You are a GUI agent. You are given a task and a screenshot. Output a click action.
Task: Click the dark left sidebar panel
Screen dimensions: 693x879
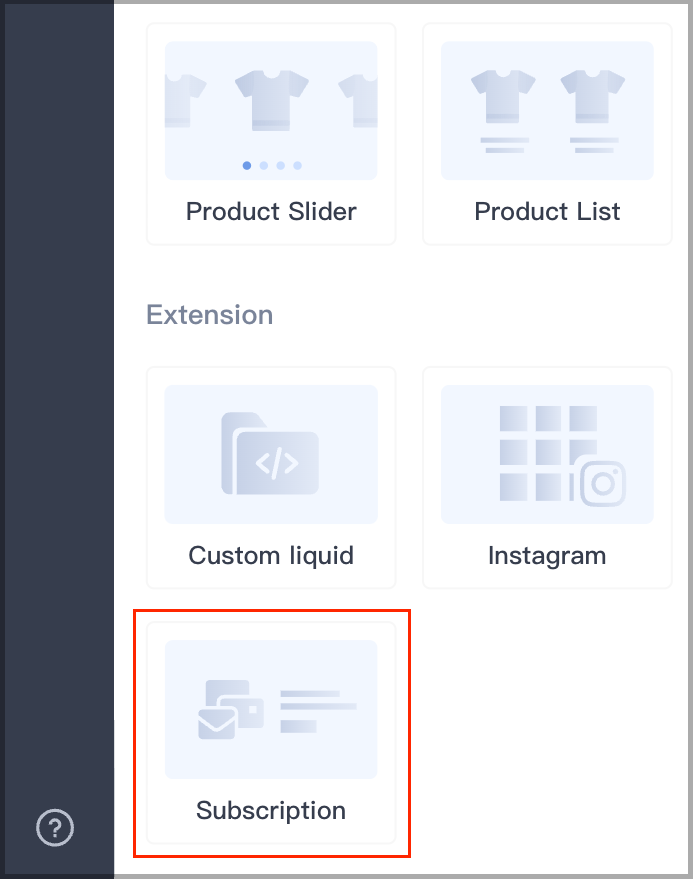59,440
